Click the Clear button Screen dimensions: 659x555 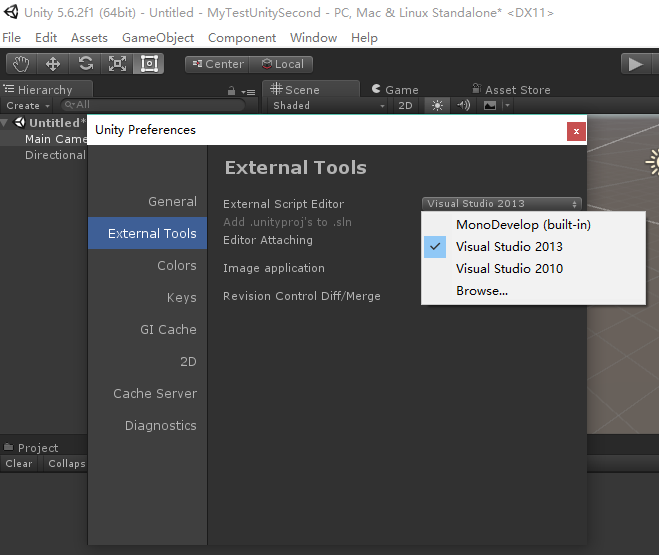click(19, 463)
